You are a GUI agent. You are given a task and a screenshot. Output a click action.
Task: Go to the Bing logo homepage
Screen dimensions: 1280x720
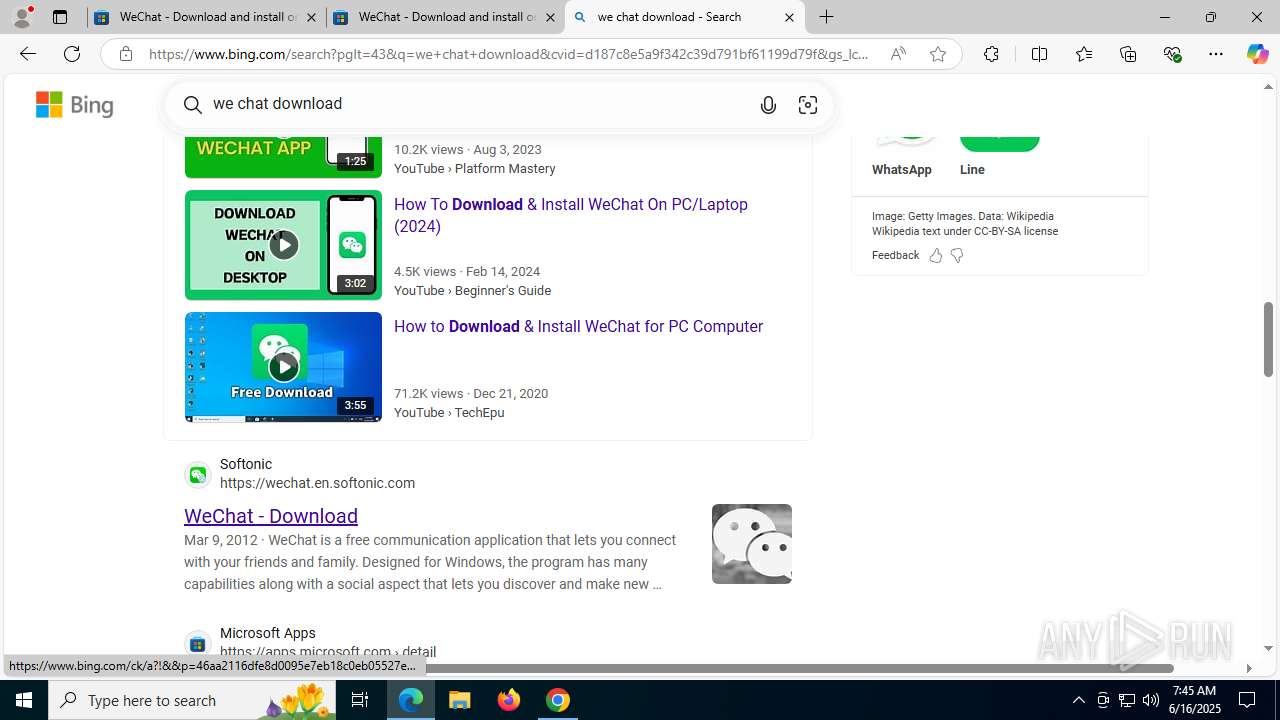[x=75, y=104]
